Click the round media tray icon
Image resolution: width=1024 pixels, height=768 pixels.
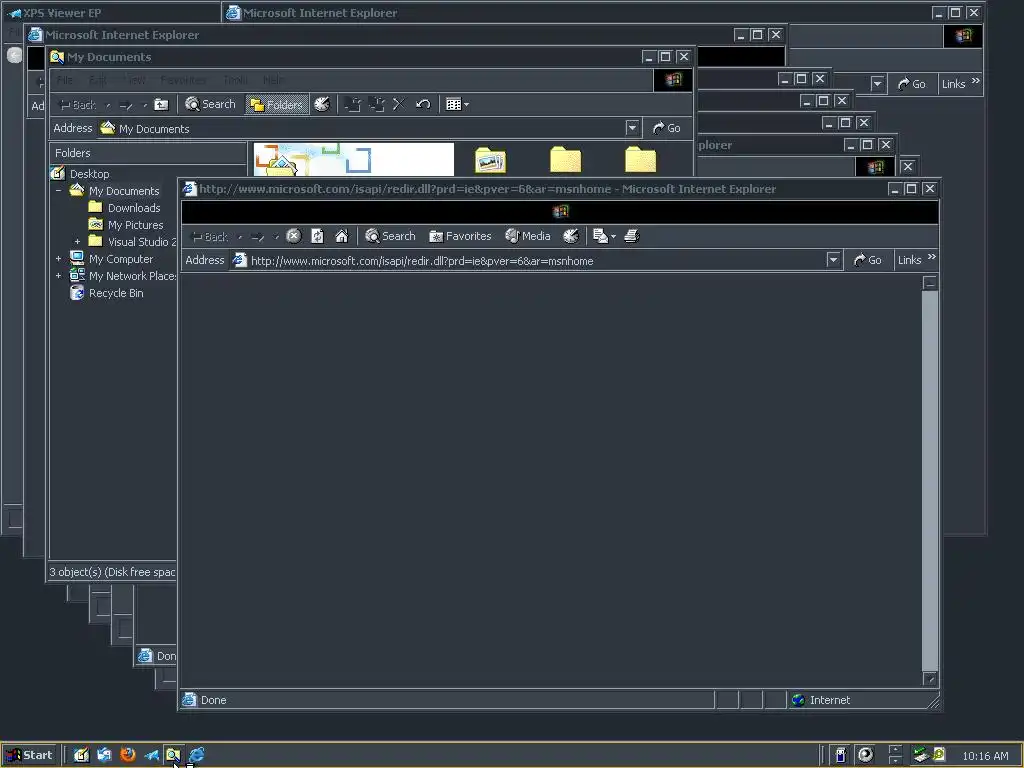(x=865, y=755)
